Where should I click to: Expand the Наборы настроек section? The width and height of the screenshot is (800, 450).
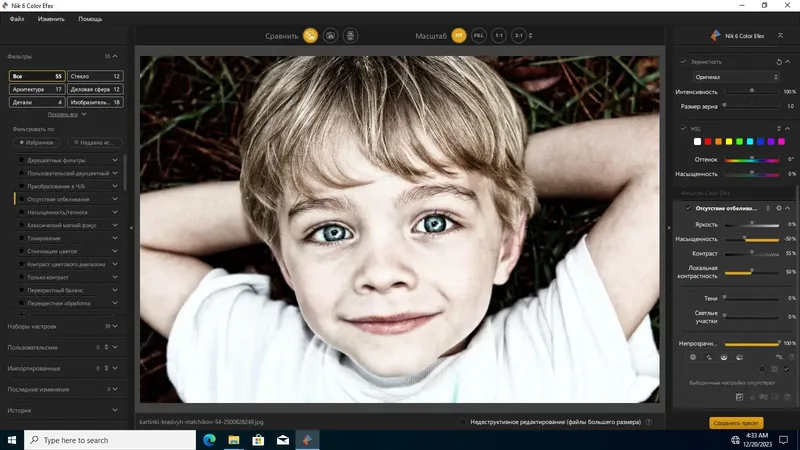pos(63,326)
